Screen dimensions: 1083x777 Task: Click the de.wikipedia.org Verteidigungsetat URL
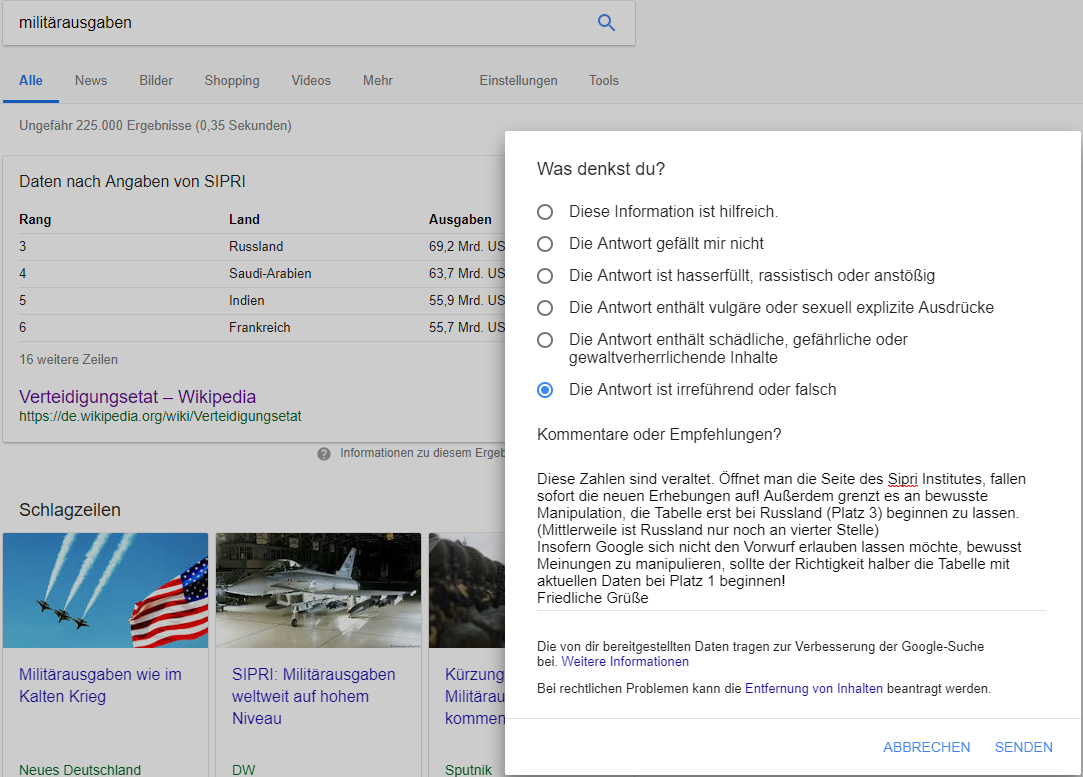(x=160, y=416)
